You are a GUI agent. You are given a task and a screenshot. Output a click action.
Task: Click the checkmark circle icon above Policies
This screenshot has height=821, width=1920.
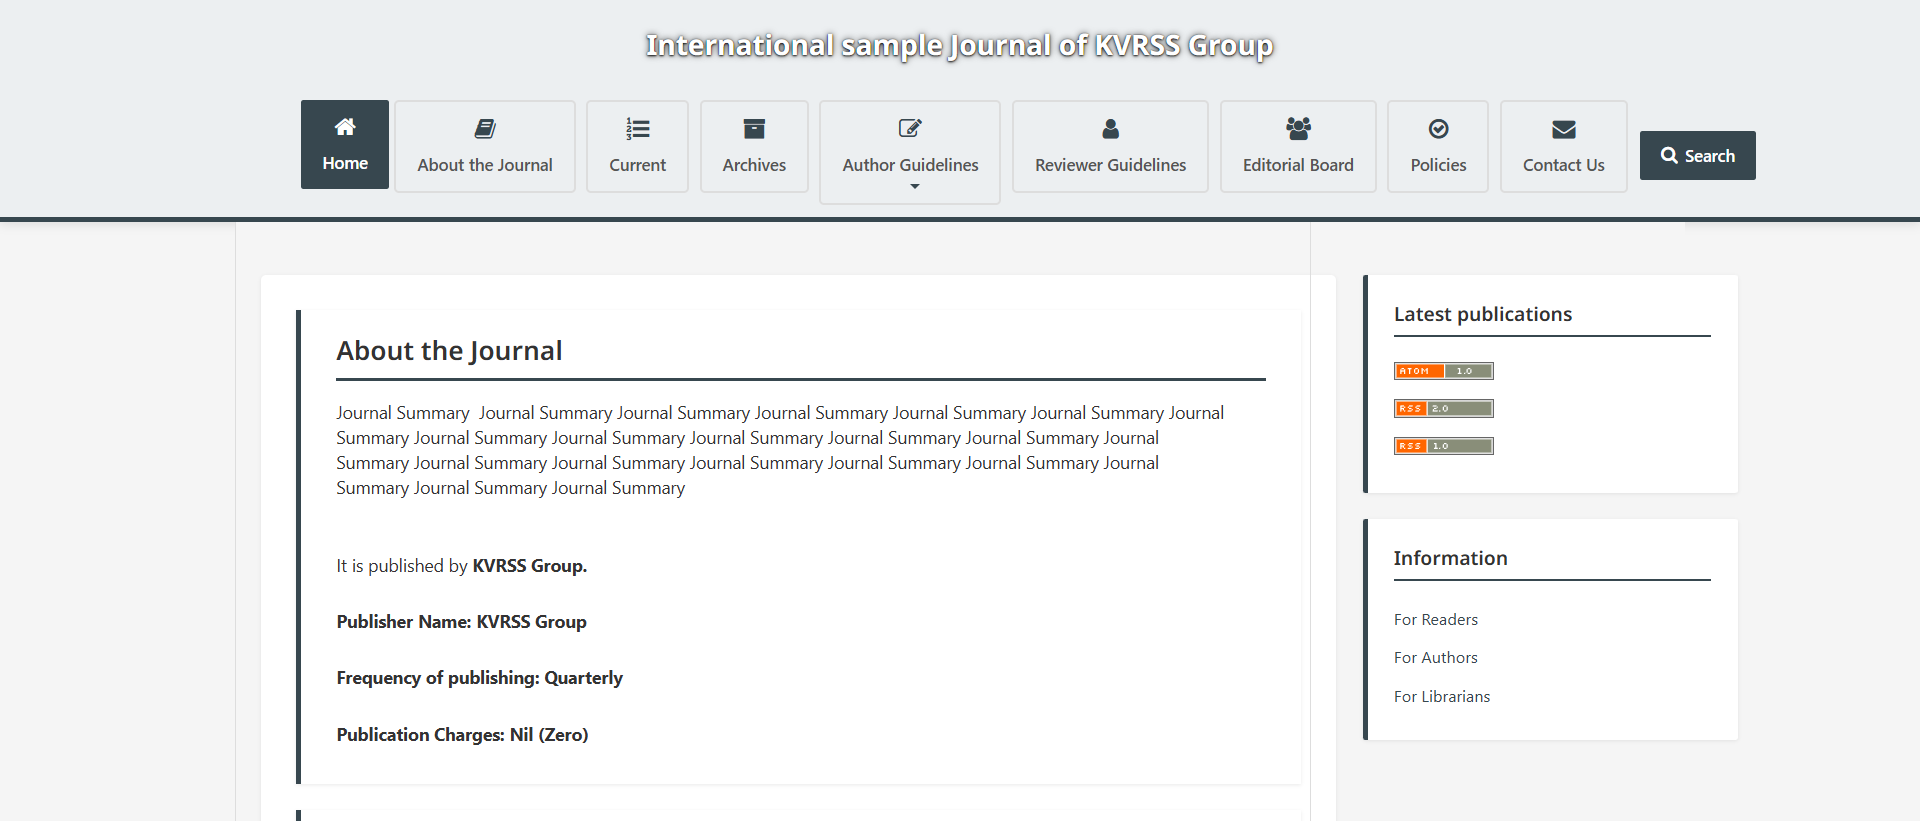pos(1438,128)
